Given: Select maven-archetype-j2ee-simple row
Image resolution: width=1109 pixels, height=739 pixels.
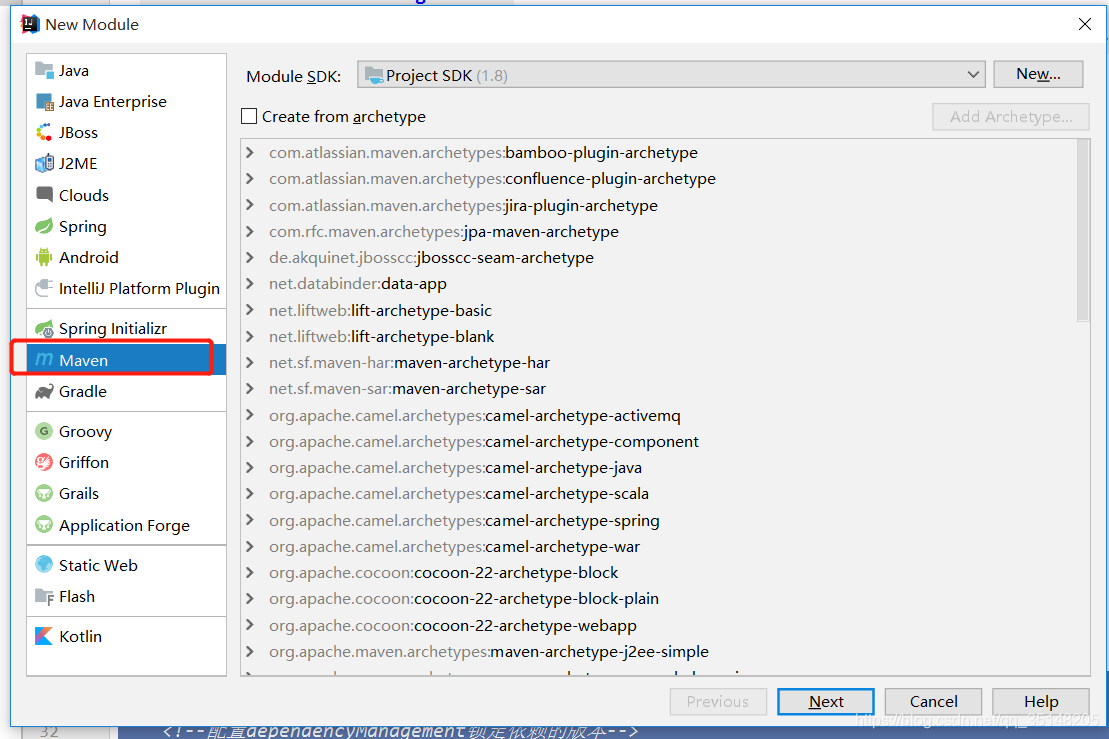Looking at the screenshot, I should click(x=658, y=652).
